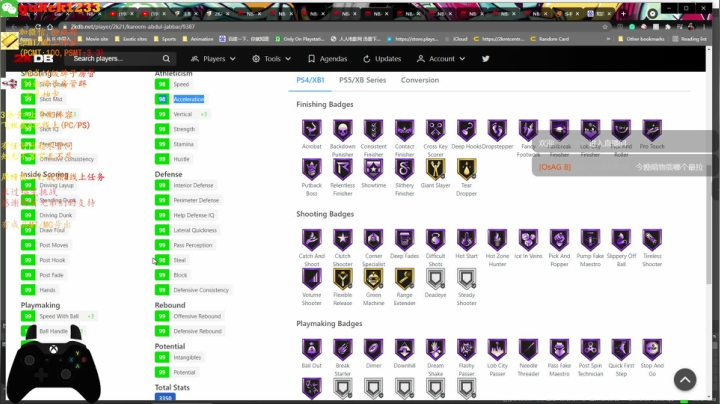Select the Deep Hooks badge icon

[467, 130]
